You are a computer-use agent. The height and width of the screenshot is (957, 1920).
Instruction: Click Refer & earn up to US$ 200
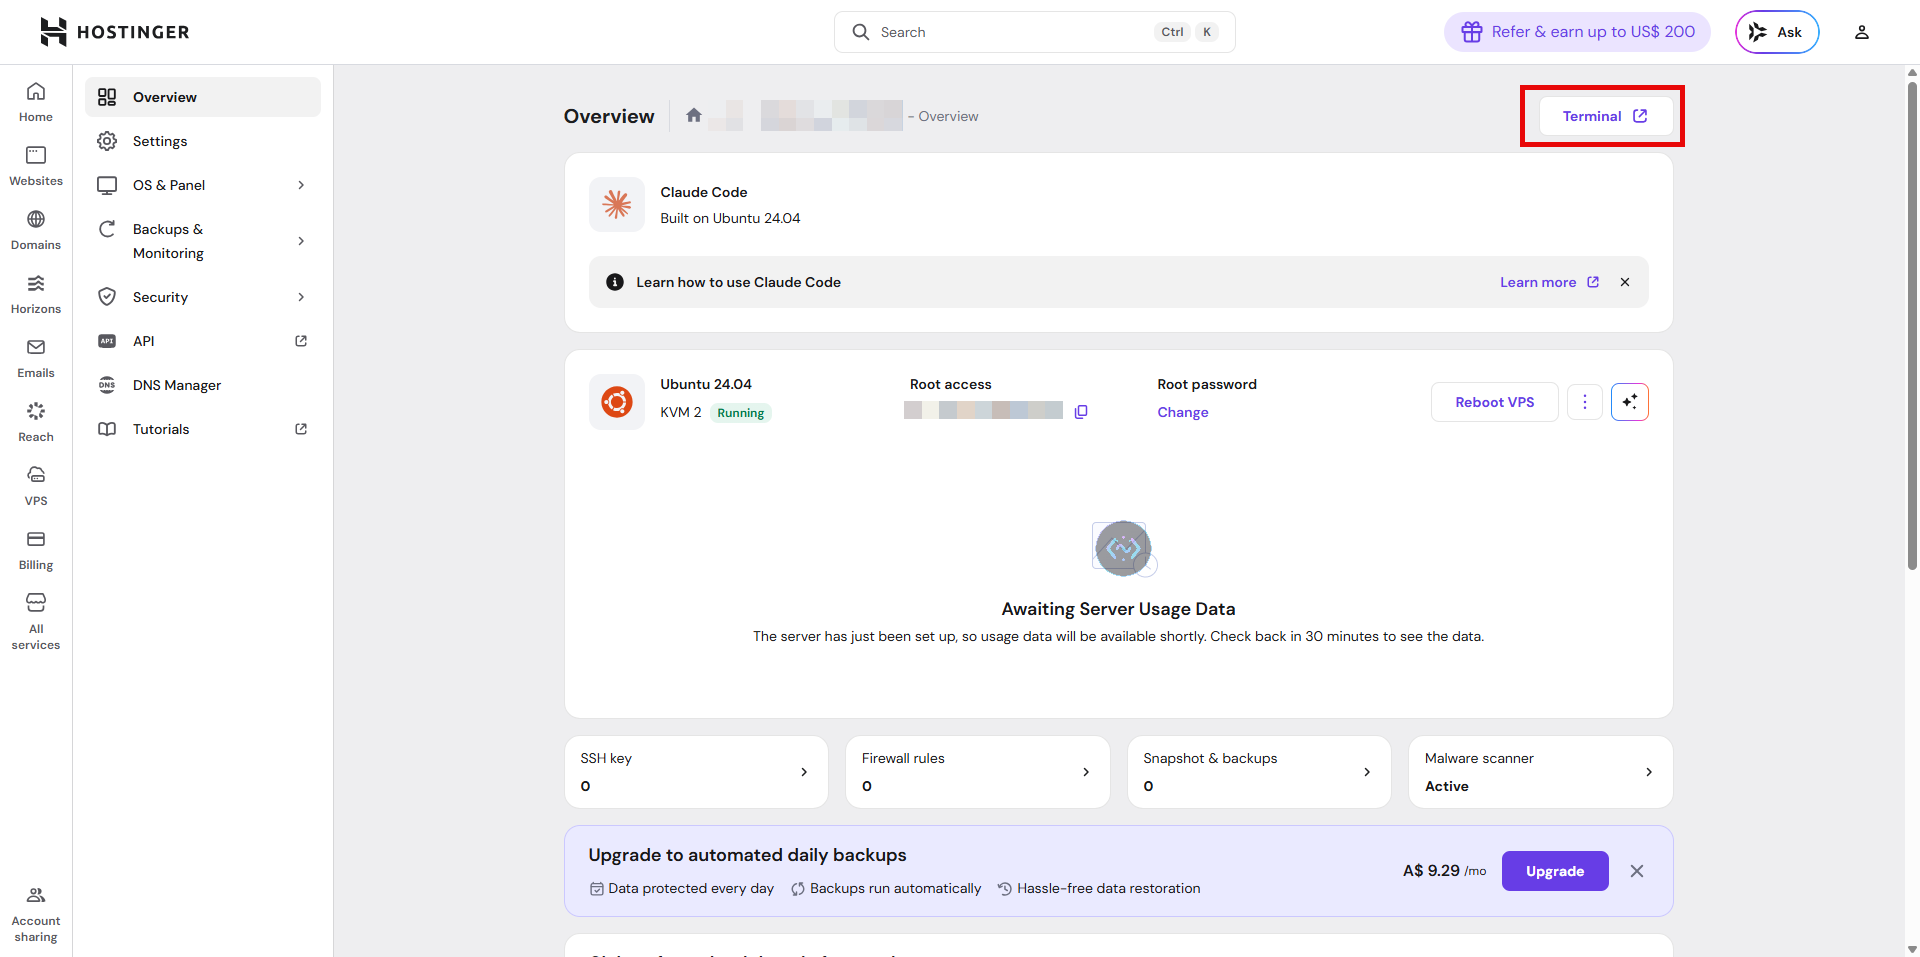pyautogui.click(x=1577, y=32)
